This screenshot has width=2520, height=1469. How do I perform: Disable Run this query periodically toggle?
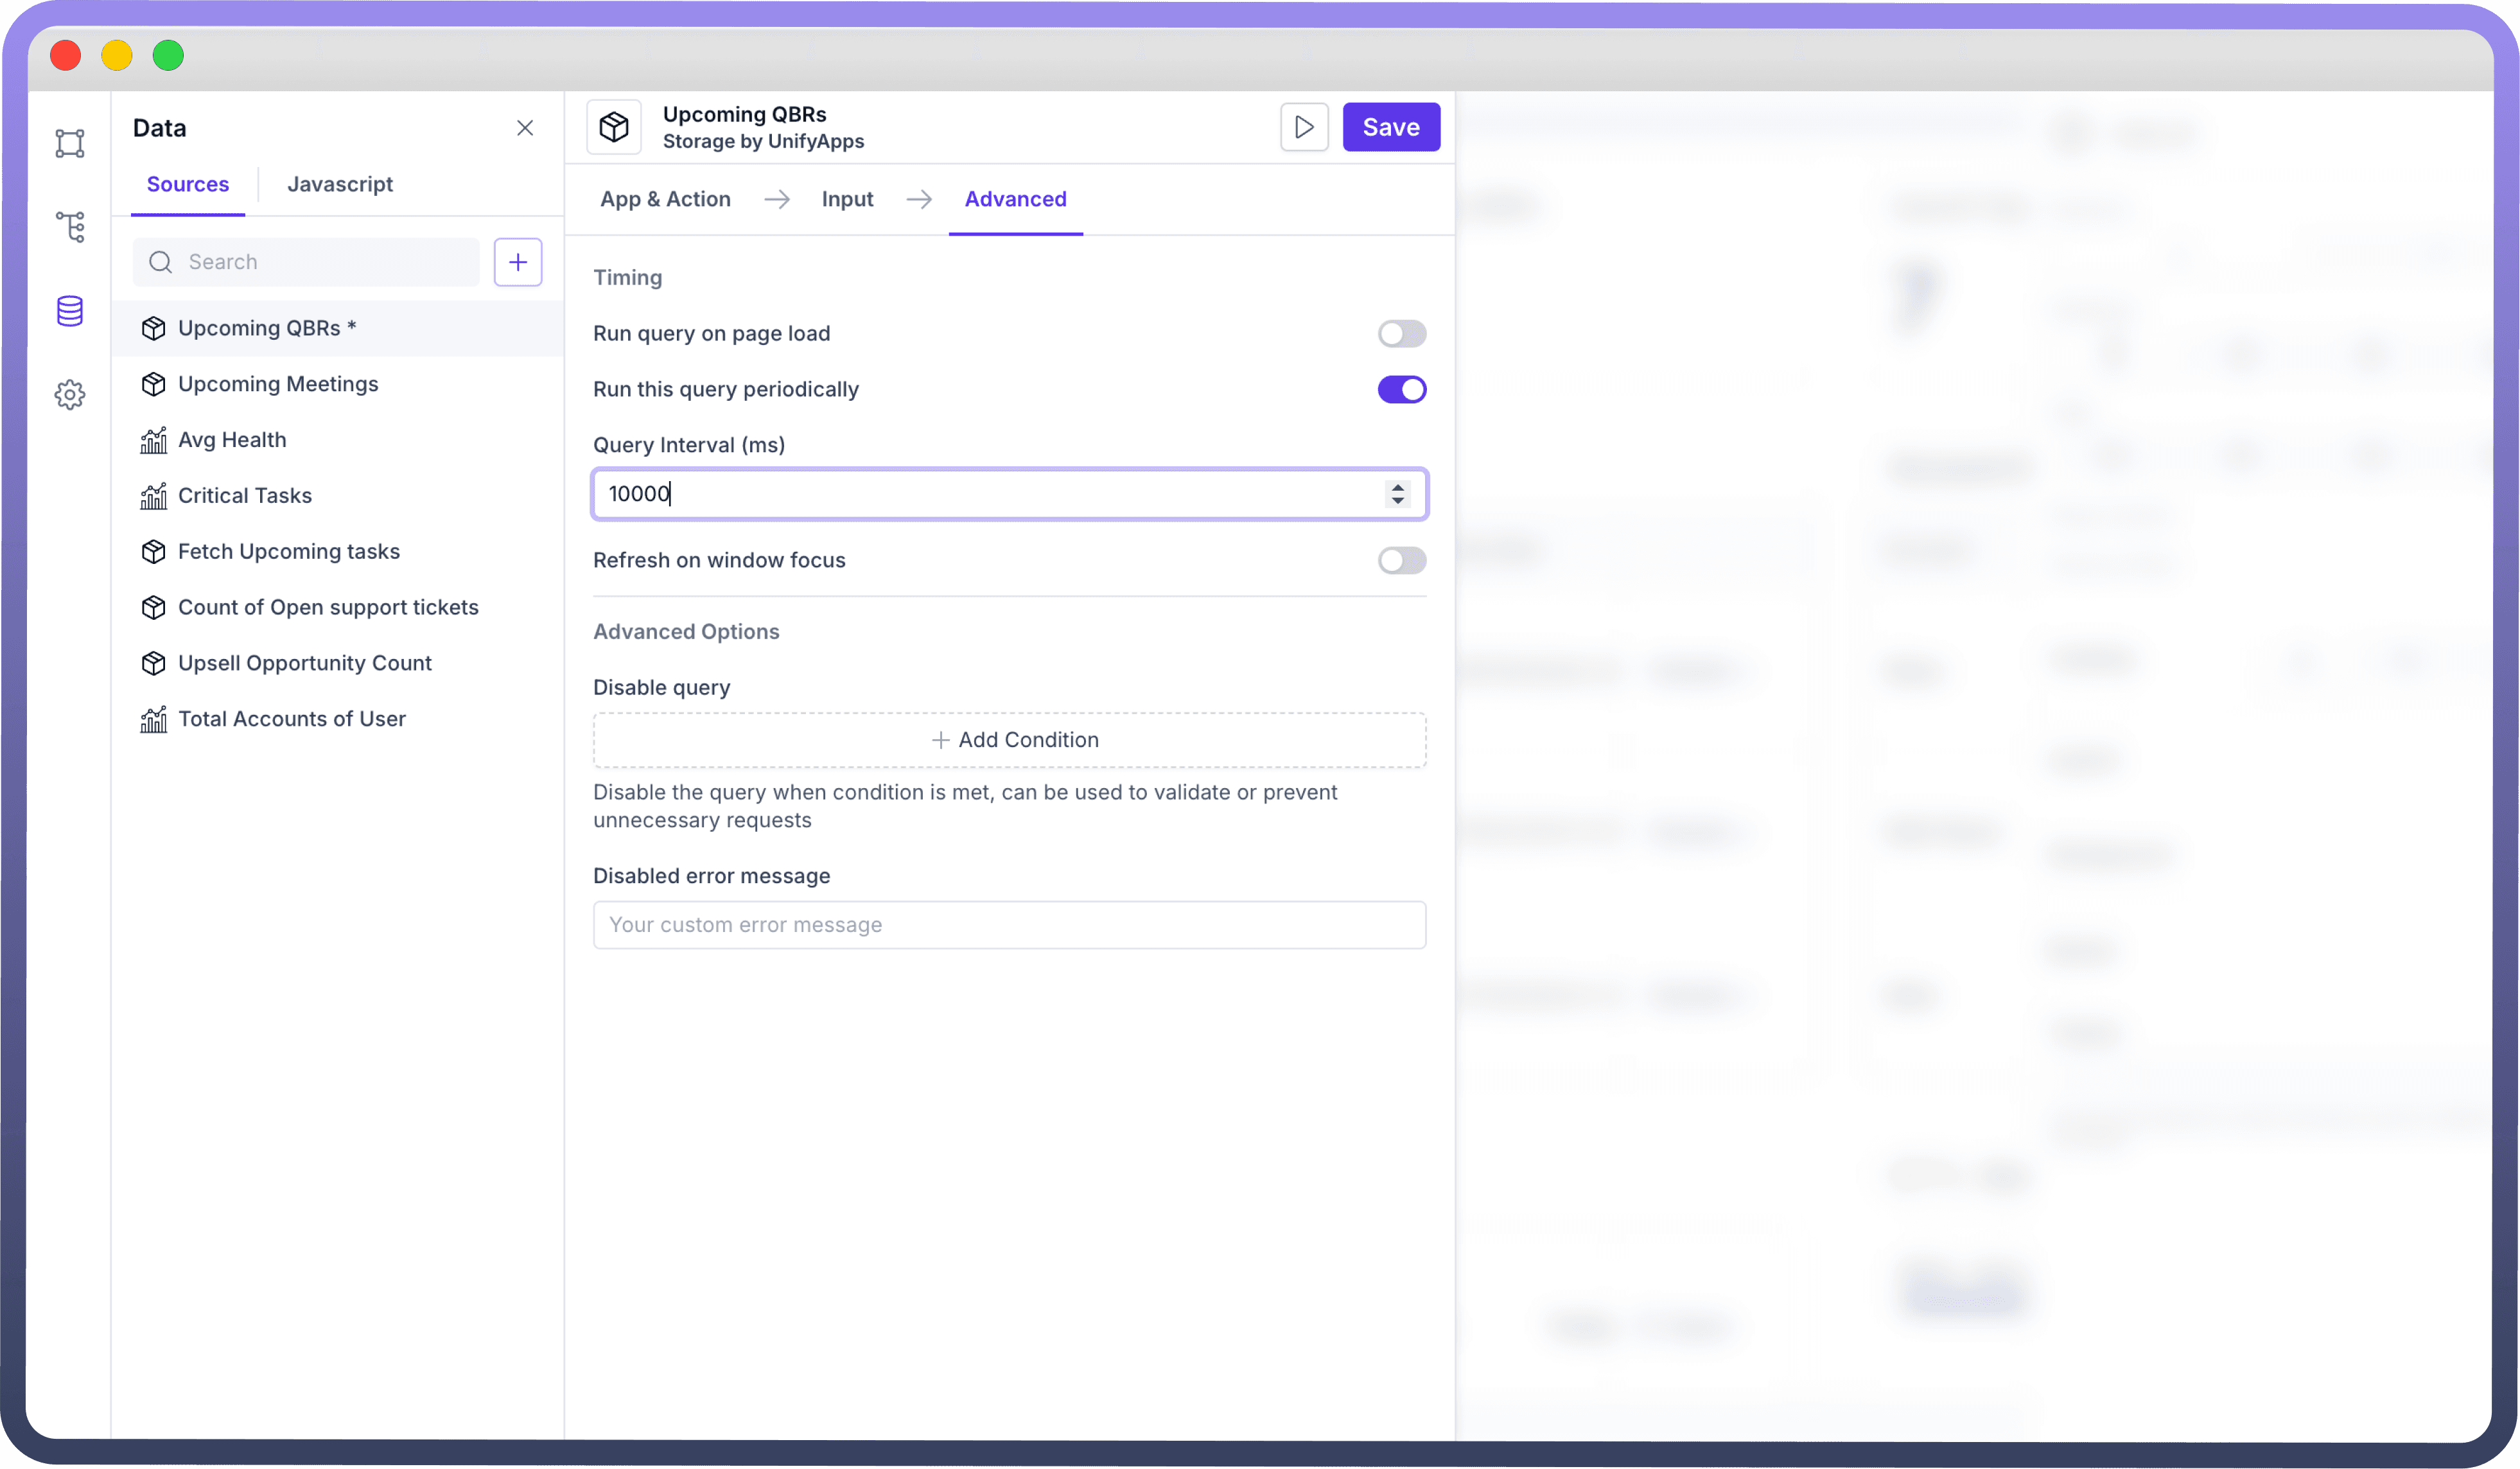(x=1401, y=389)
